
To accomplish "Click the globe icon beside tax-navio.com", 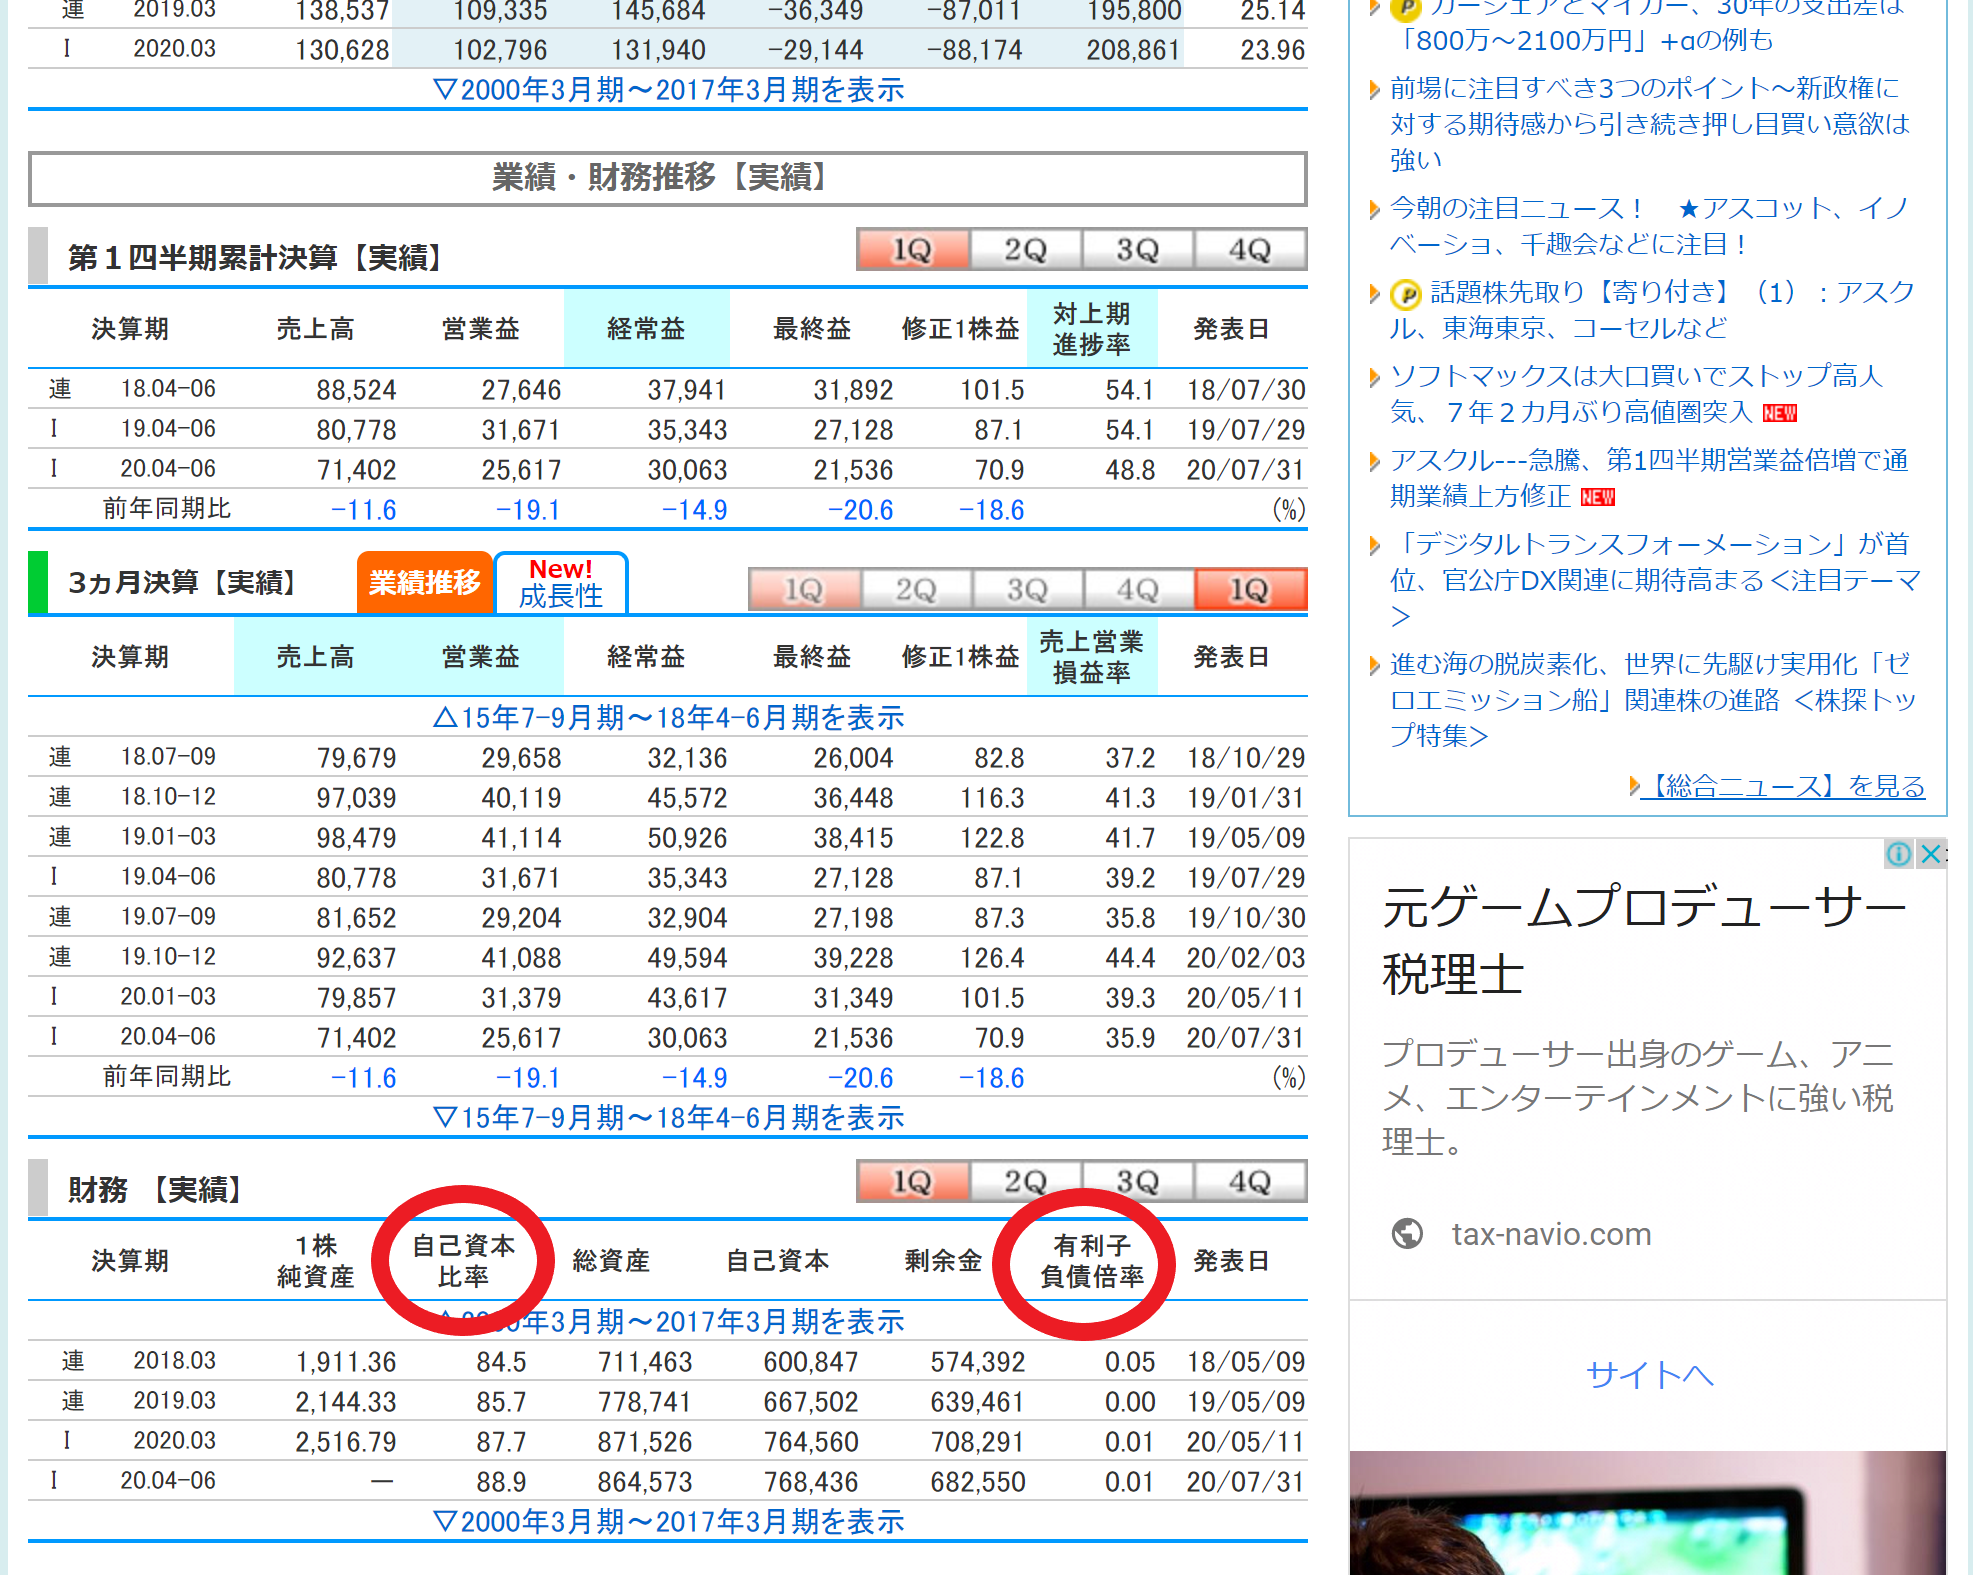I will coord(1407,1234).
